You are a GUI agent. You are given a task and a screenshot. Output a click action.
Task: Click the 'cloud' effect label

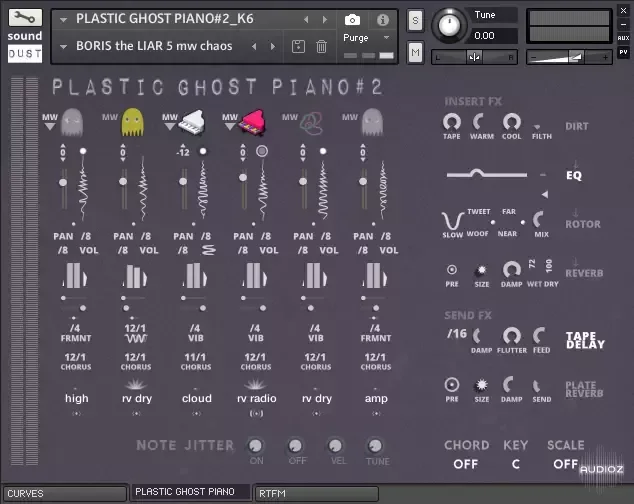pyautogui.click(x=197, y=398)
